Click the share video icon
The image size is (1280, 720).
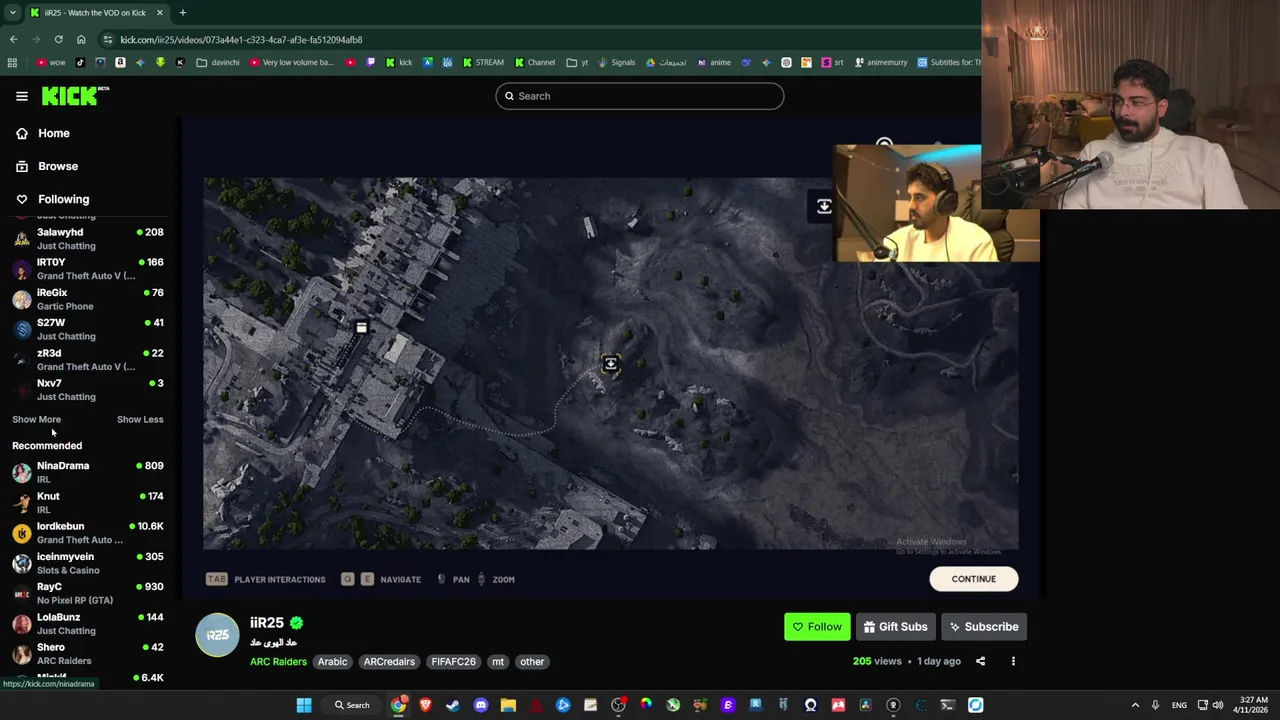point(980,661)
